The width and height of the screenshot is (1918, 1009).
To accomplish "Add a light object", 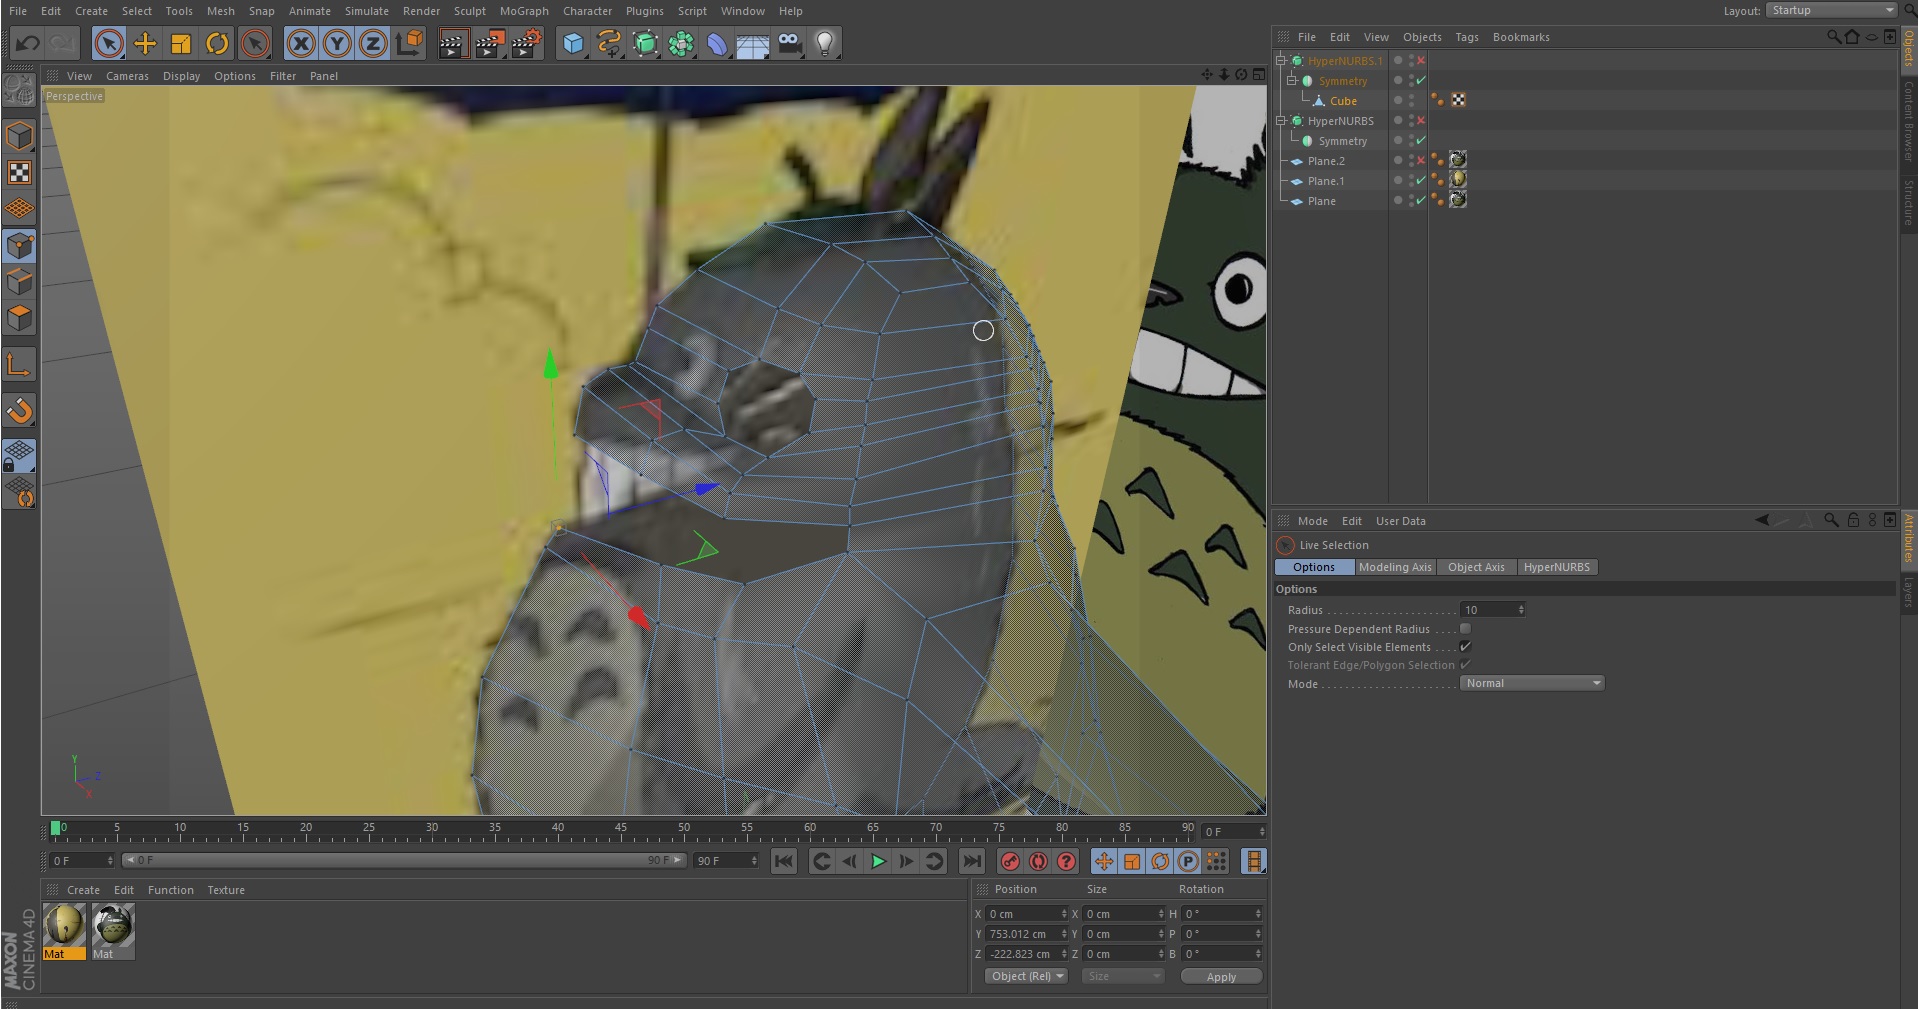I will pyautogui.click(x=825, y=43).
